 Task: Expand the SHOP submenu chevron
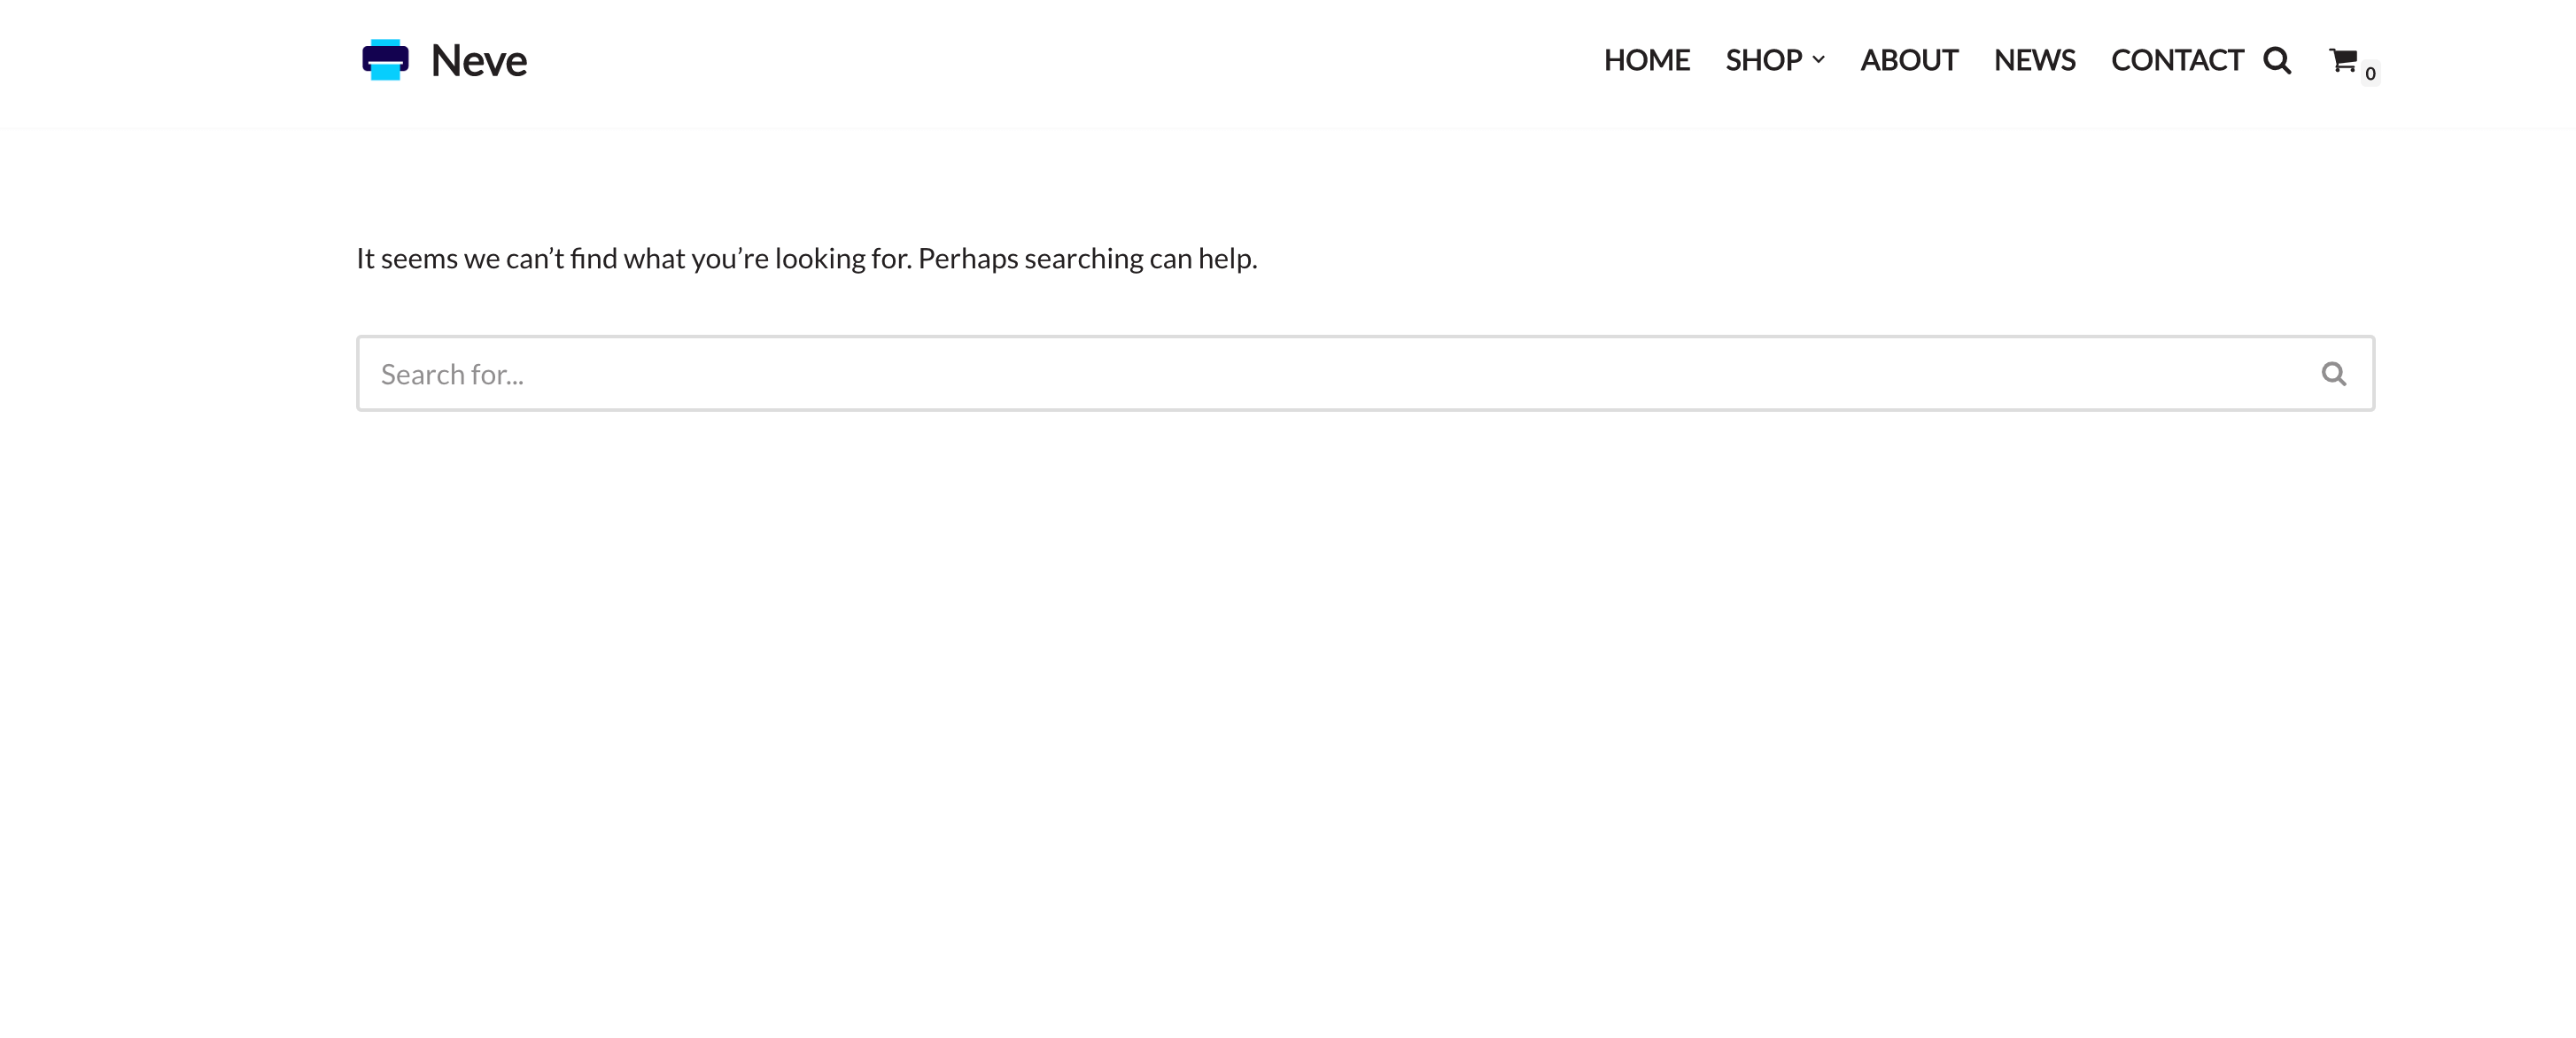[1818, 60]
